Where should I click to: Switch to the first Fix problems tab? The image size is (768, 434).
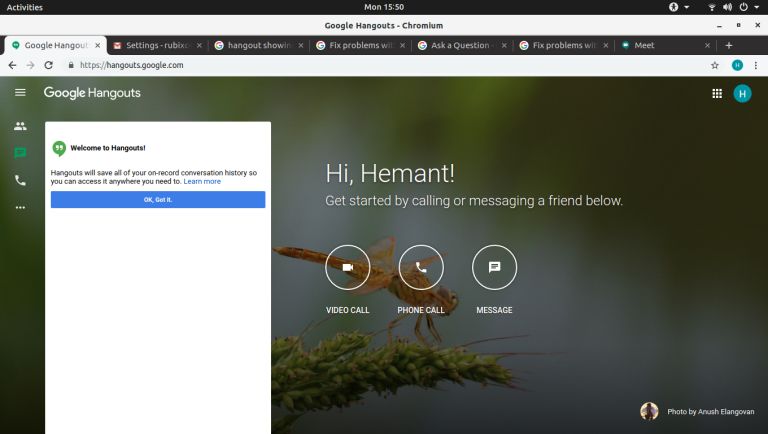(x=360, y=45)
